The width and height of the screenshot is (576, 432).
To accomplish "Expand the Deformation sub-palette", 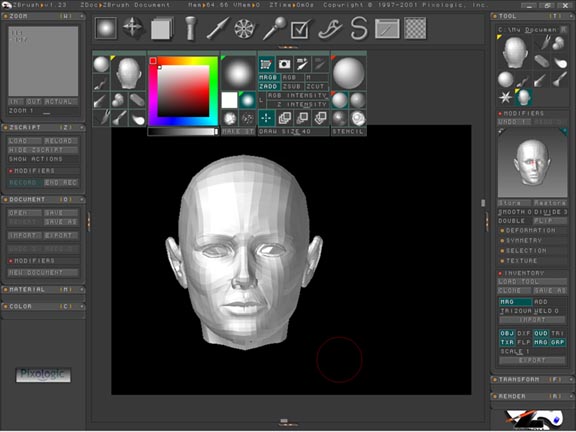I will 531,230.
